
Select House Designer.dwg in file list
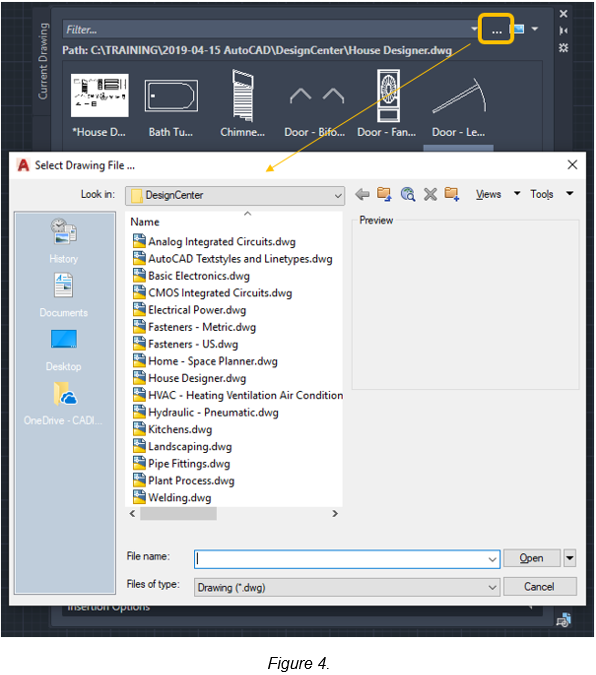(197, 378)
